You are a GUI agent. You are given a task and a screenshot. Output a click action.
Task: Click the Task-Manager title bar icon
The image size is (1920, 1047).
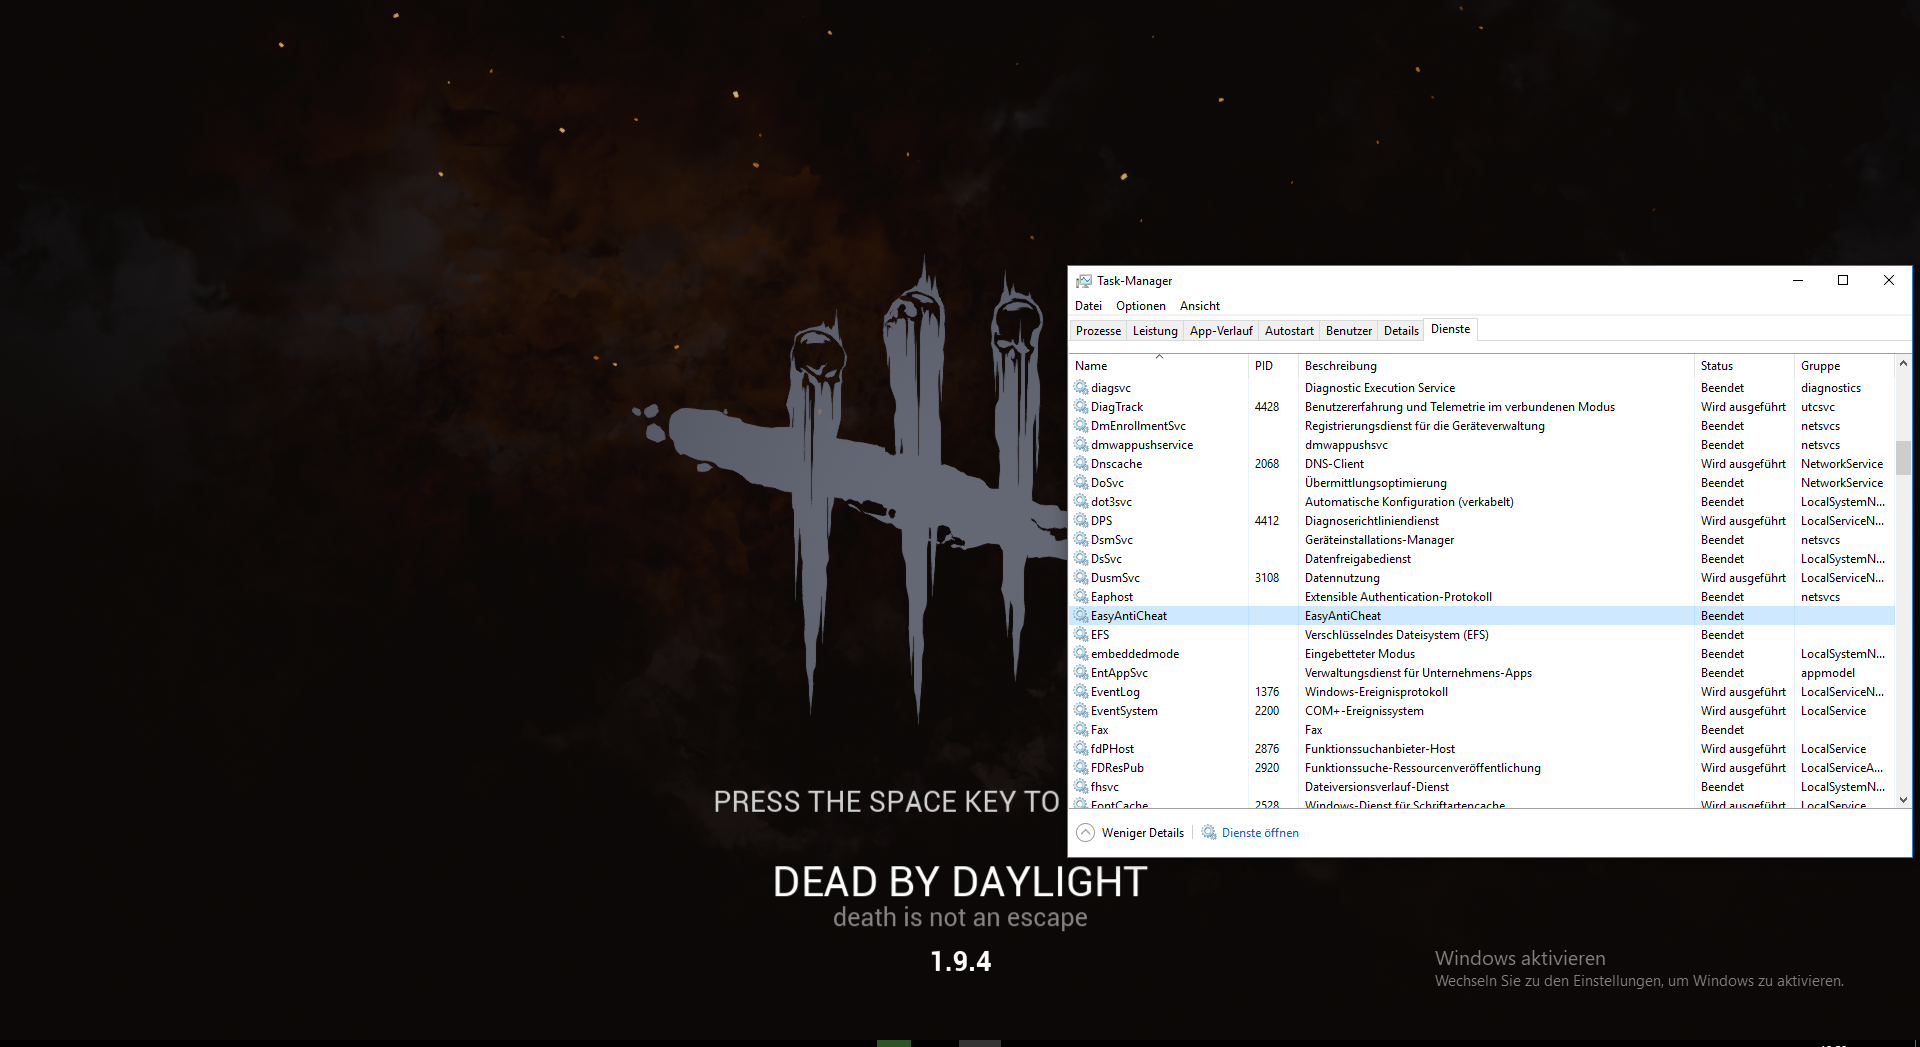tap(1083, 281)
